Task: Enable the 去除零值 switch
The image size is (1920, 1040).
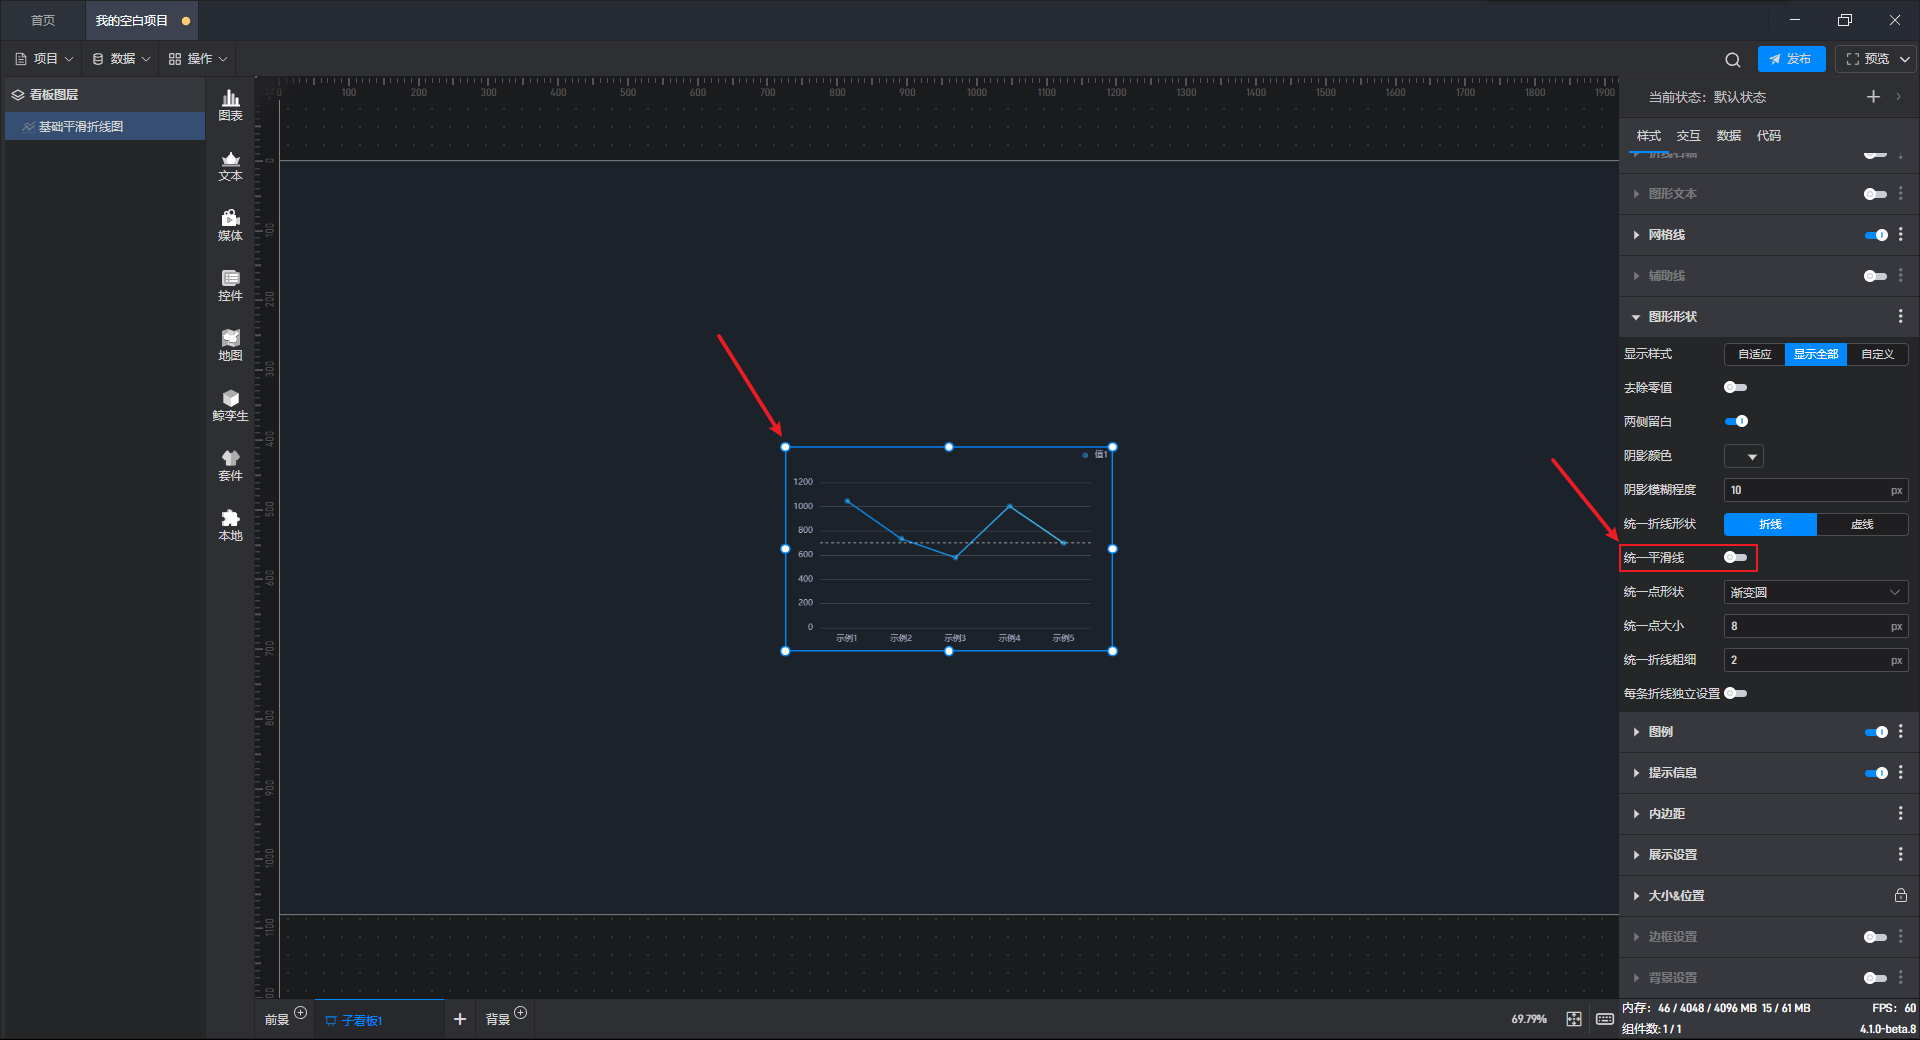Action: pyautogui.click(x=1736, y=387)
